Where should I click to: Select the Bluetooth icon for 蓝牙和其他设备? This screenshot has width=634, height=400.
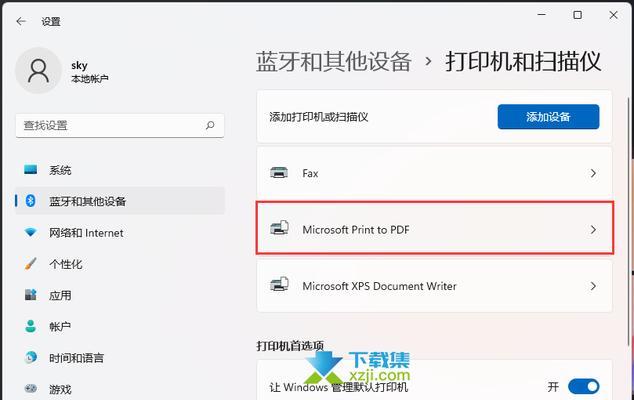(31, 201)
